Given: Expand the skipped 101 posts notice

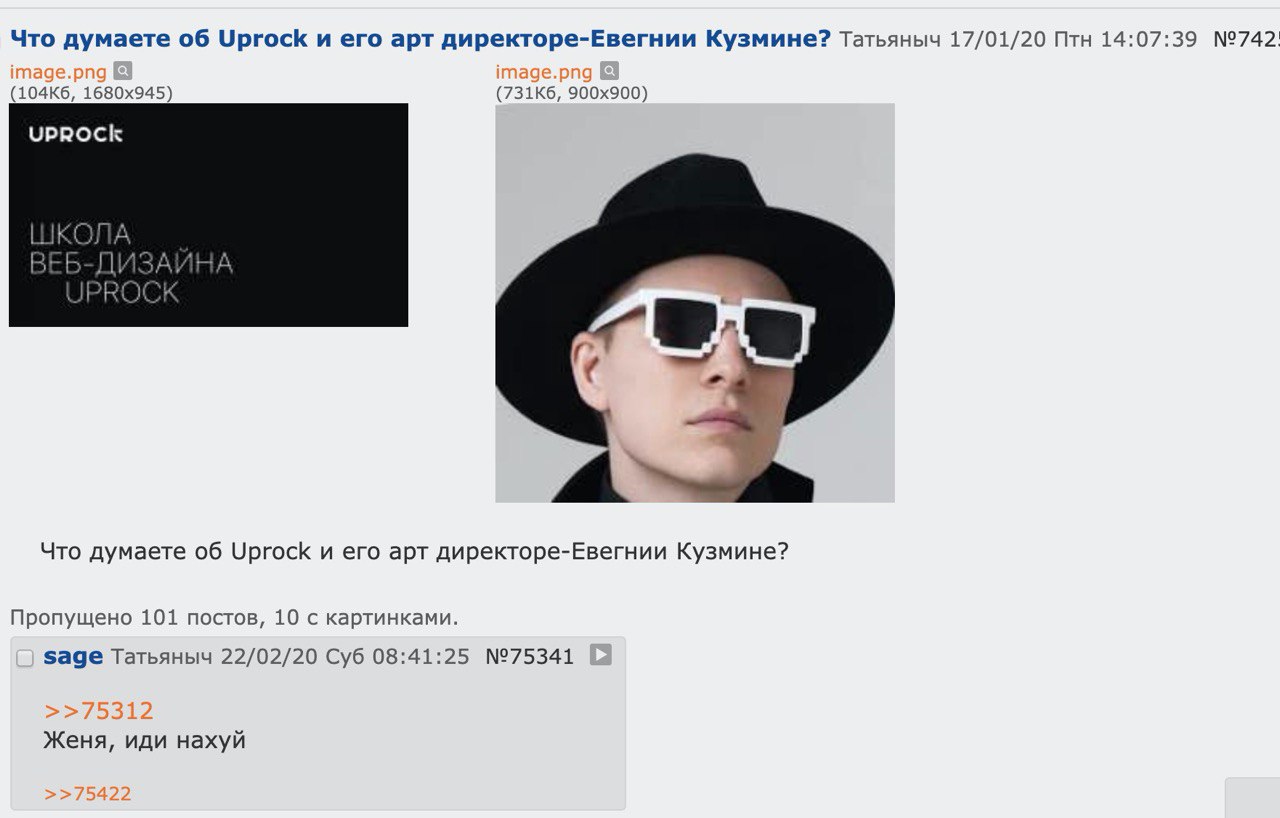Looking at the screenshot, I should pos(234,617).
